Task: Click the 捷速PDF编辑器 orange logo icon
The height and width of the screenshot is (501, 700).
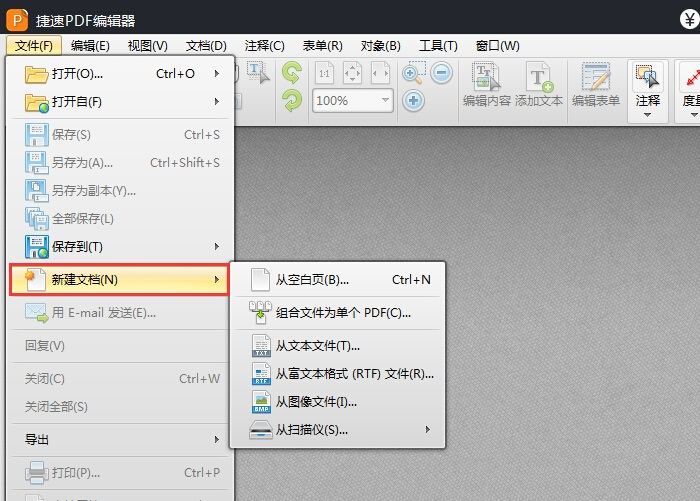Action: pos(17,20)
